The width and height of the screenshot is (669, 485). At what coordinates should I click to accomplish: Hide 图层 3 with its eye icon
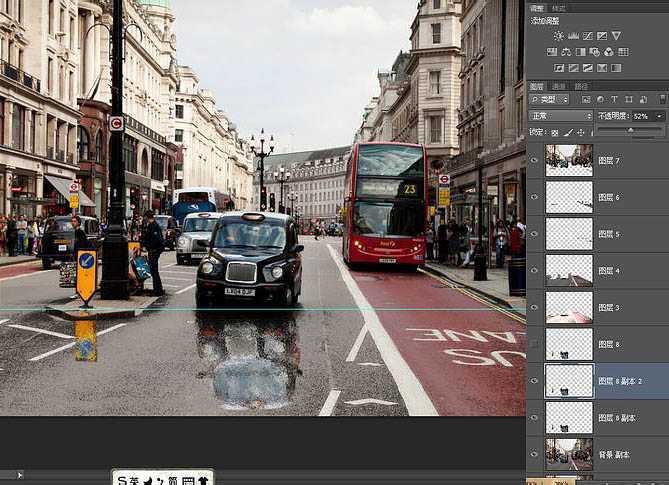tap(534, 307)
